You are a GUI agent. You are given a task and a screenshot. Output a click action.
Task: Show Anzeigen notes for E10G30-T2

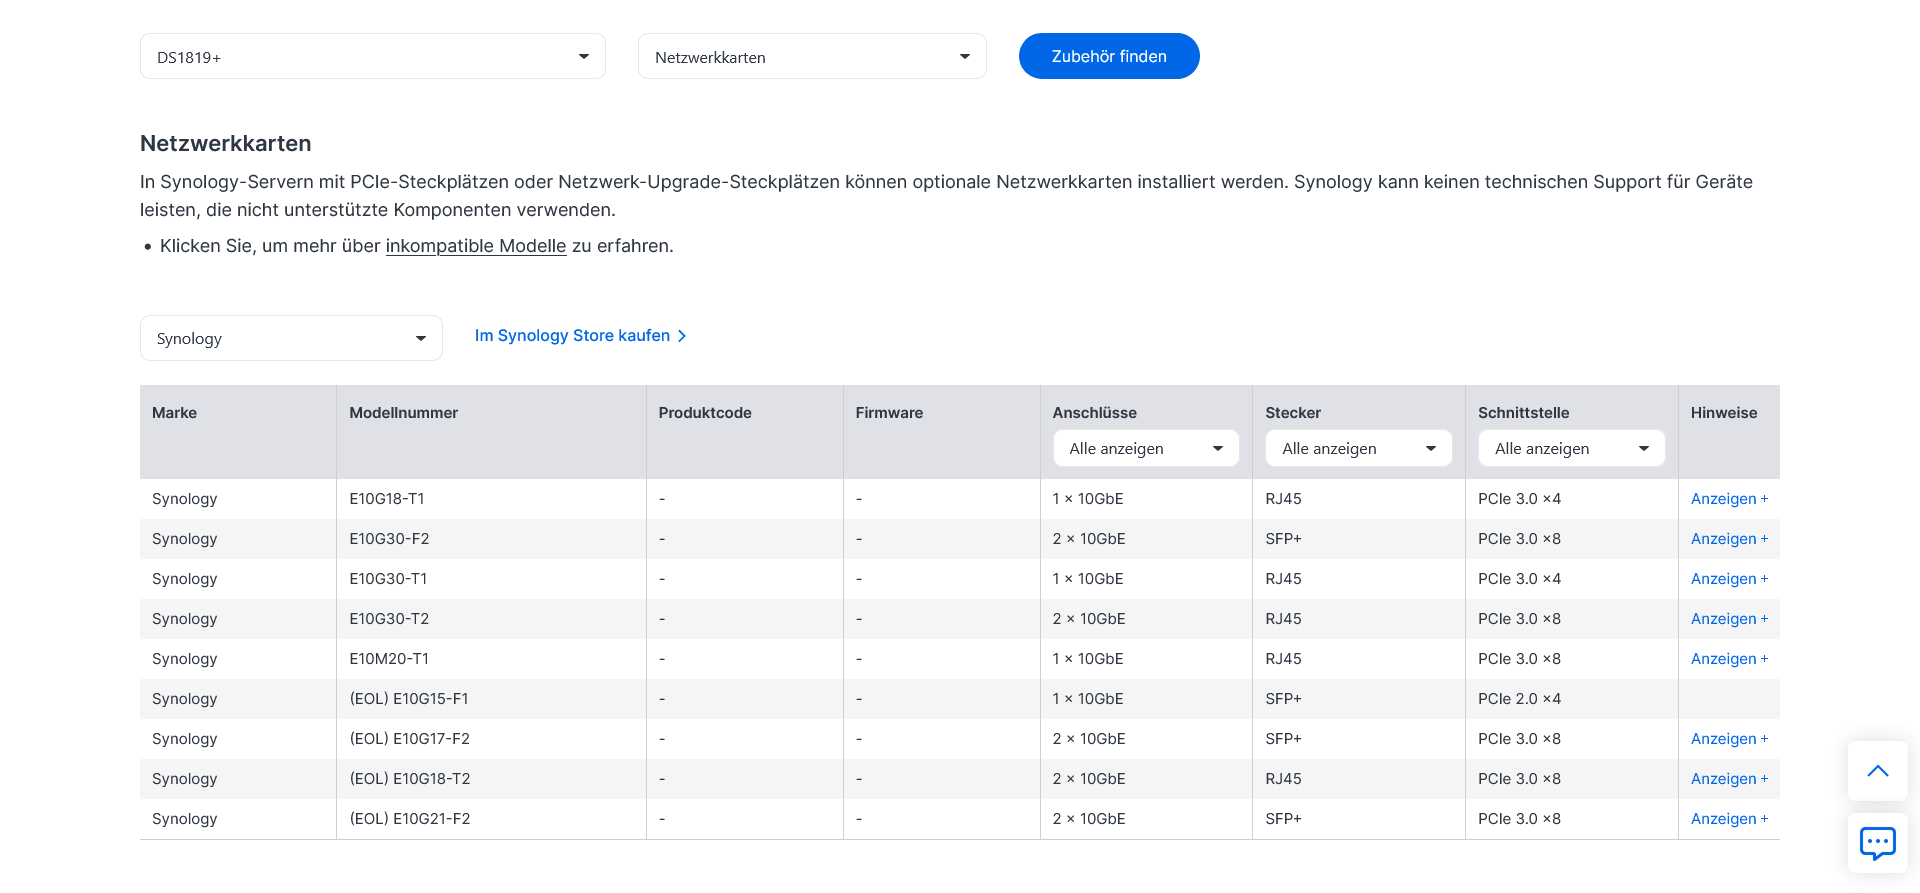(1728, 619)
